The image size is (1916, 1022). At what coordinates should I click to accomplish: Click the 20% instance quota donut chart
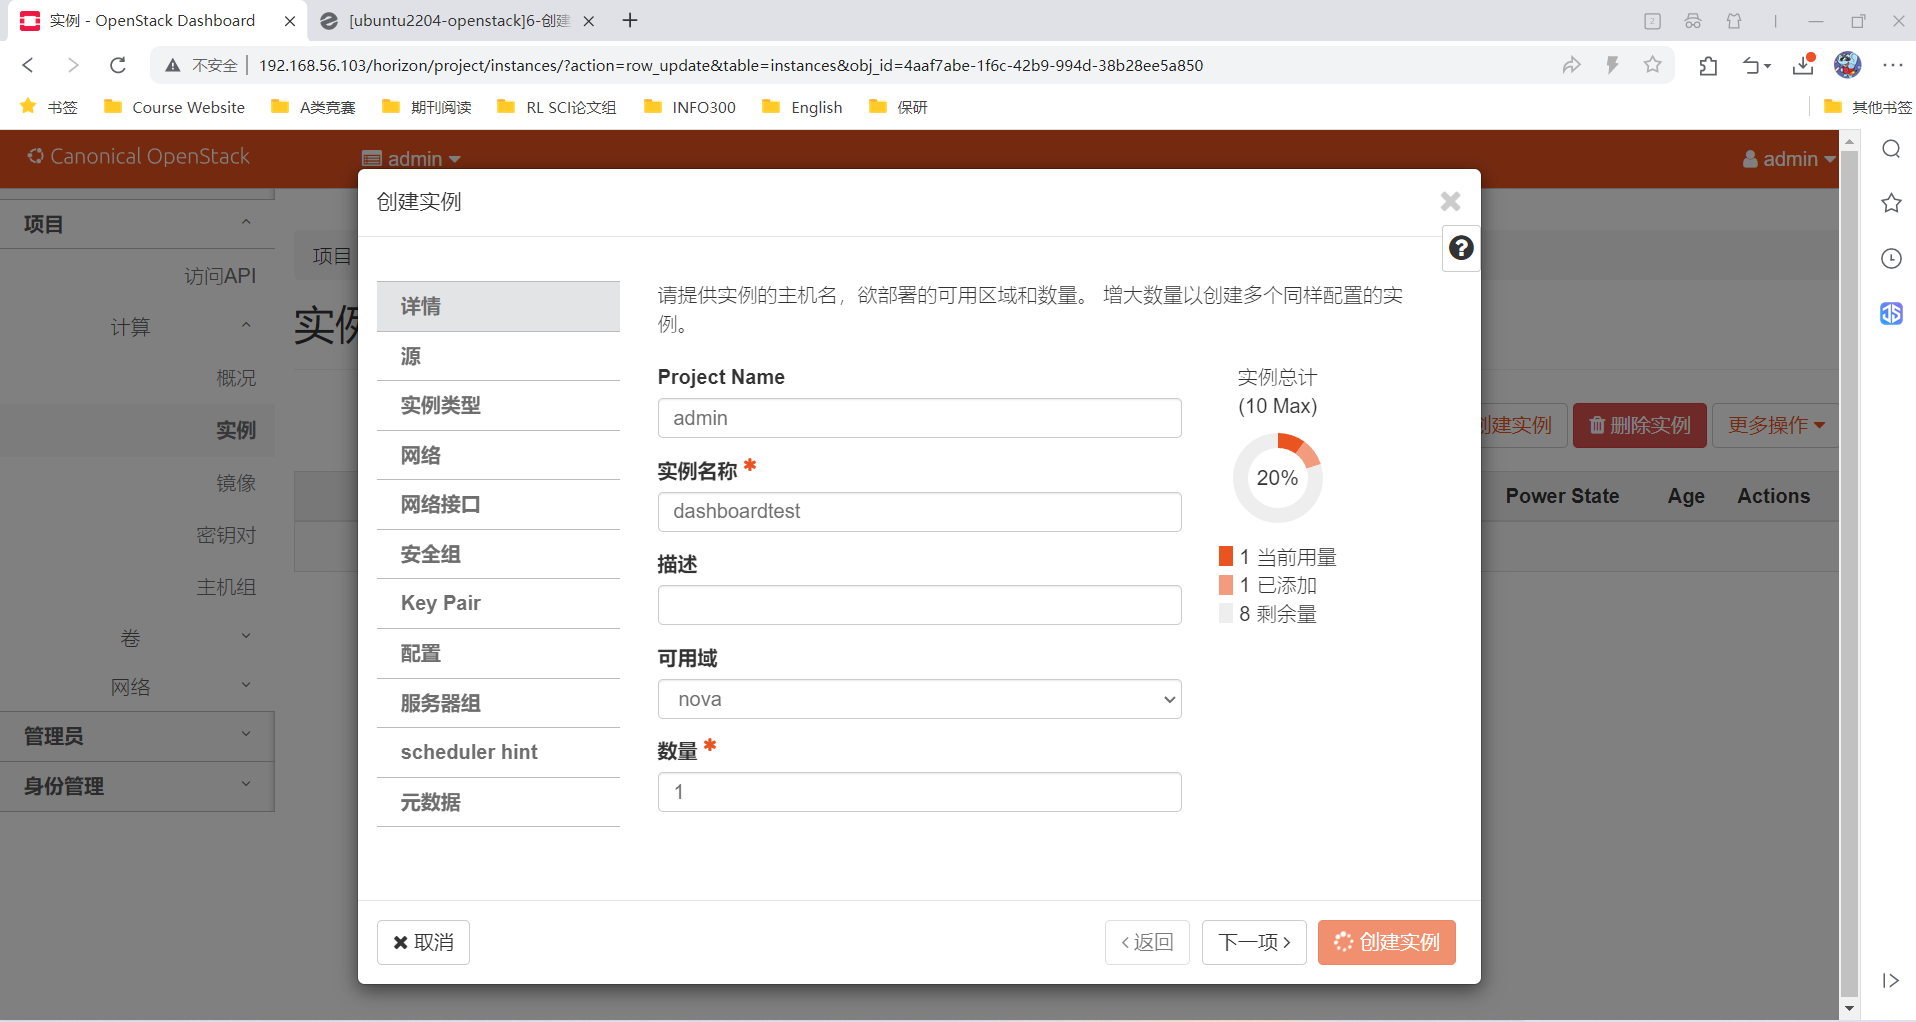tap(1277, 478)
